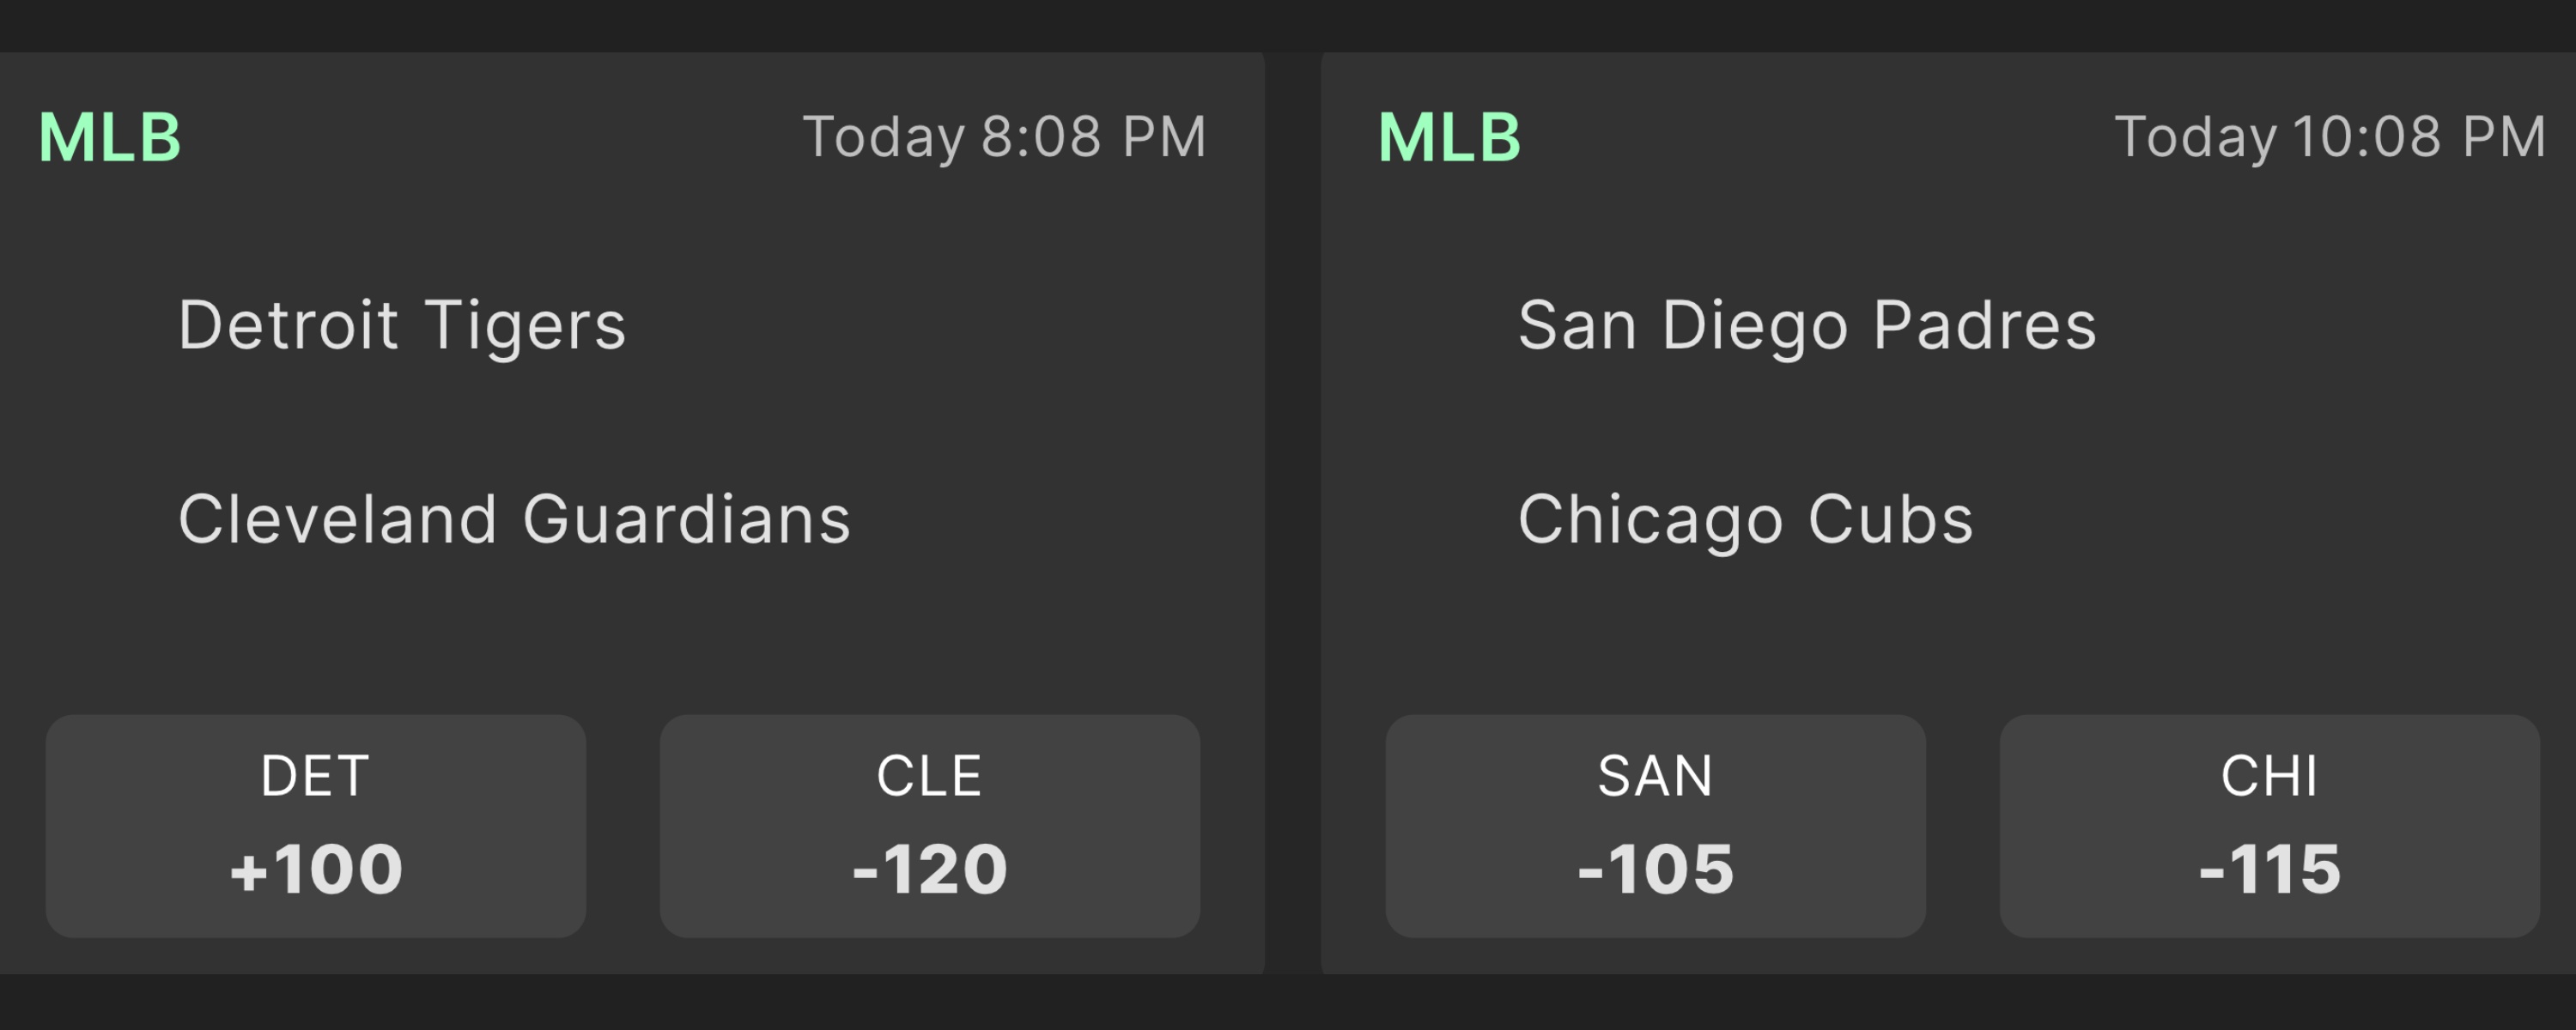Open the Detroit Tigers team name
The width and height of the screenshot is (2576, 1030).
click(402, 325)
